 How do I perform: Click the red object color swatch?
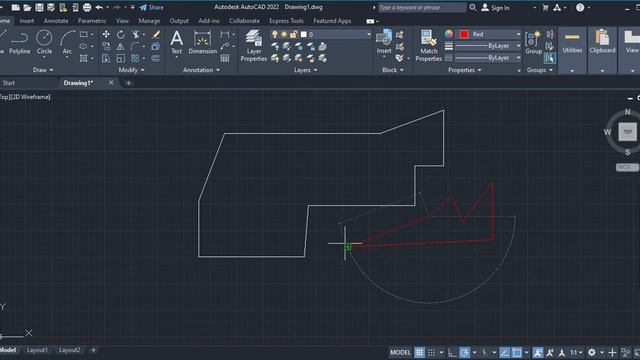(464, 34)
